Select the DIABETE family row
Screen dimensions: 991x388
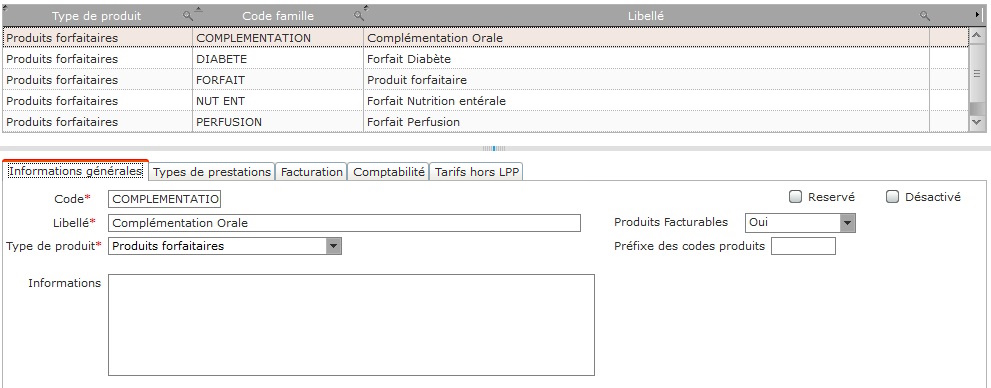click(x=485, y=59)
